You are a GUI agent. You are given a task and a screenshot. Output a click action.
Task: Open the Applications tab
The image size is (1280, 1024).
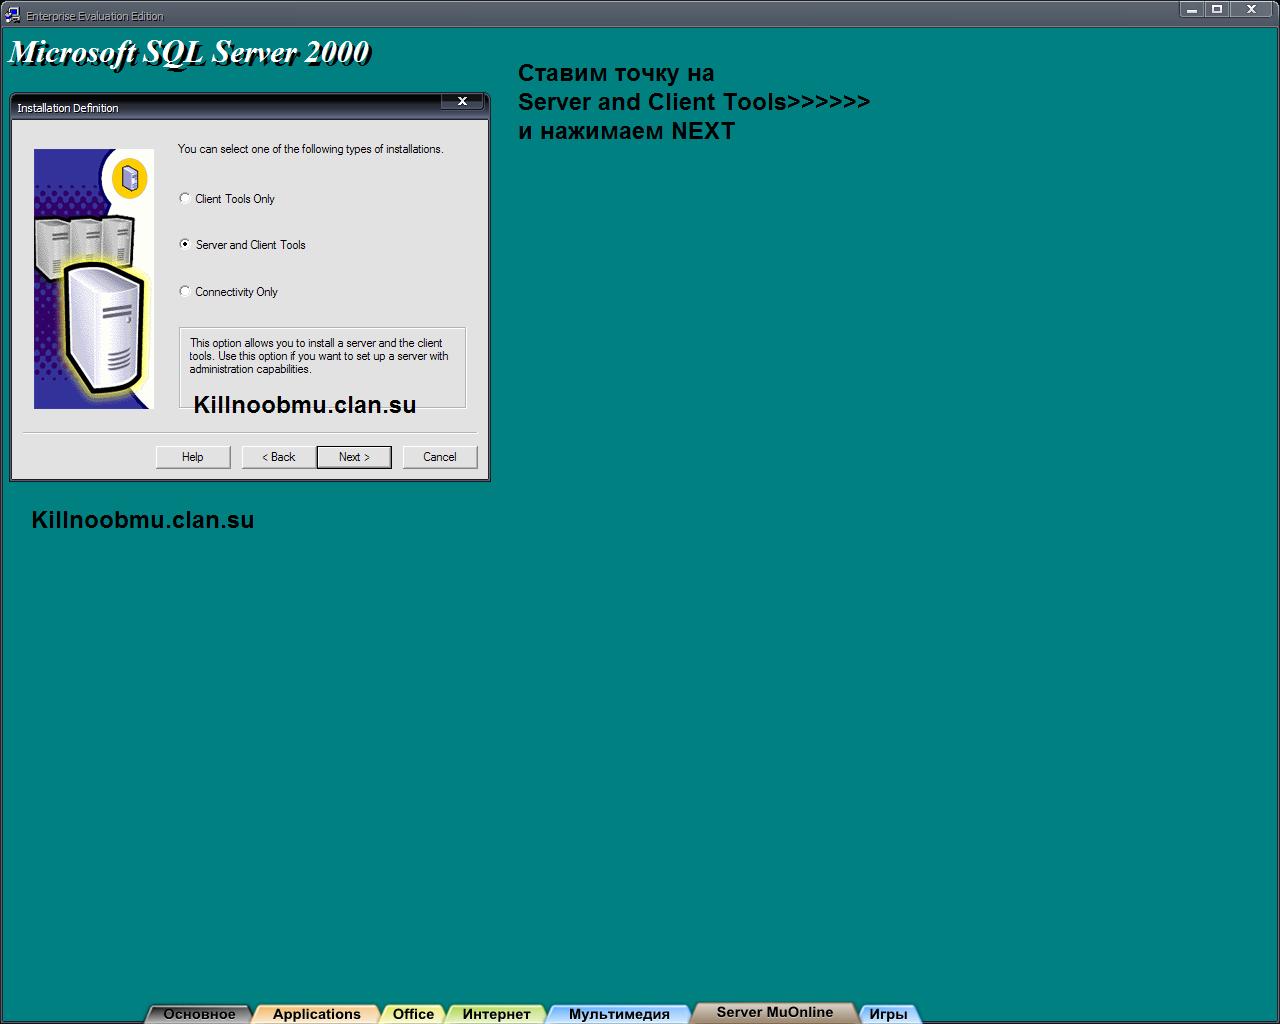316,1014
